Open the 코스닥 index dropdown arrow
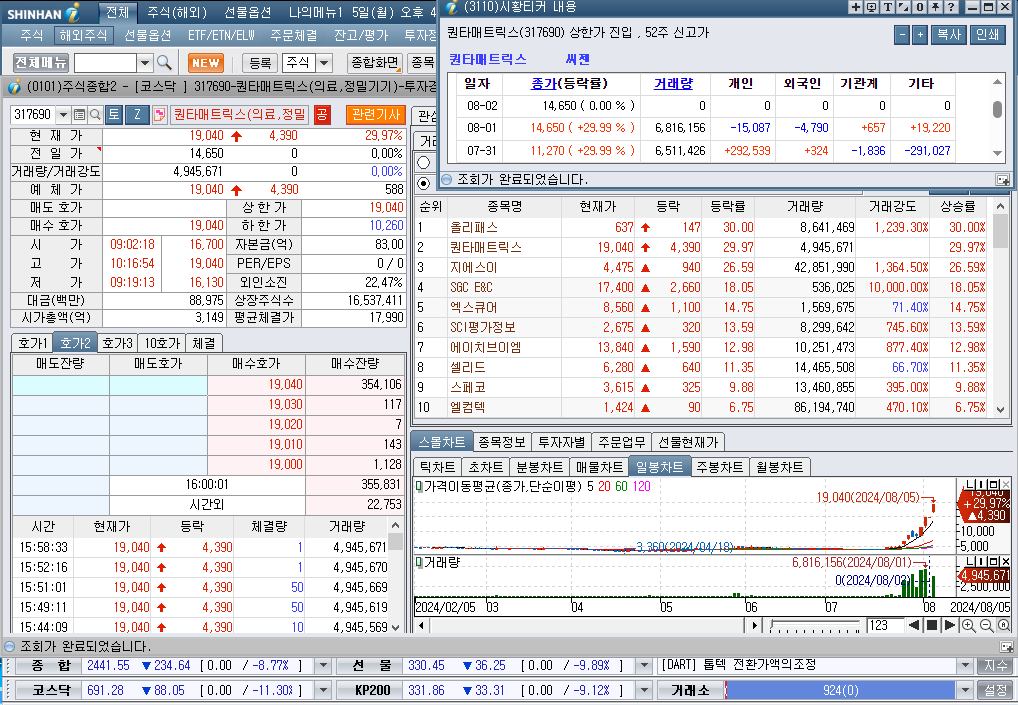This screenshot has height=705, width=1018. pos(323,690)
